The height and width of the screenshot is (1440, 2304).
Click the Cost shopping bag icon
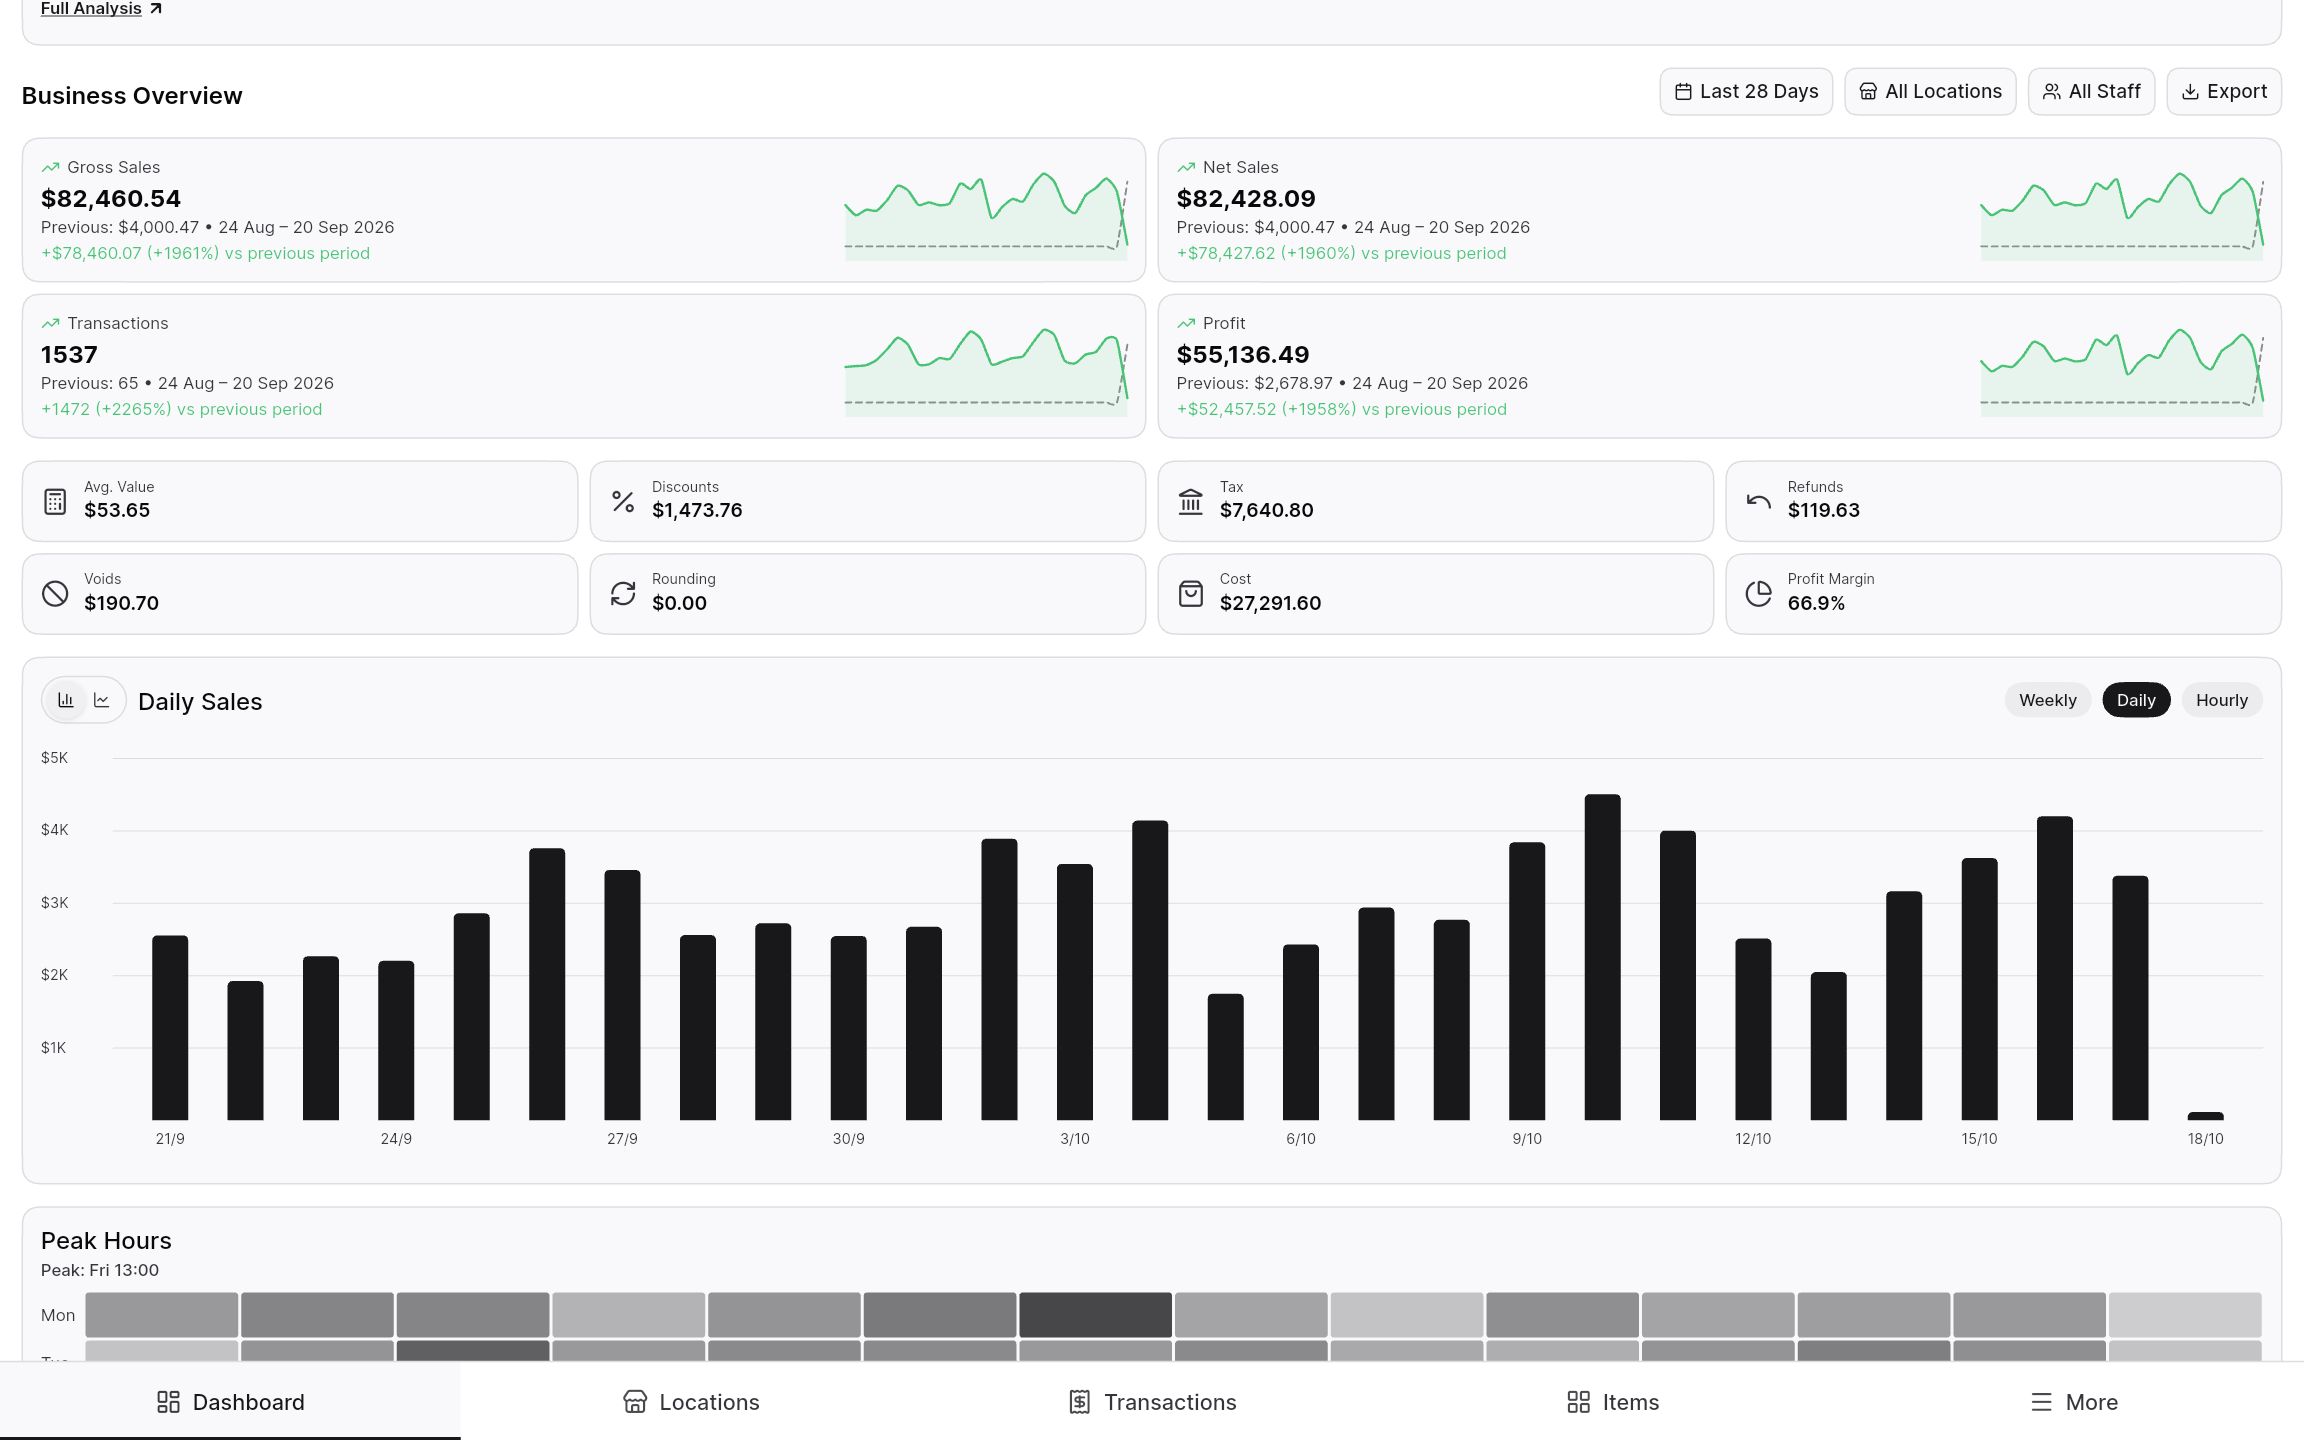[x=1191, y=593]
